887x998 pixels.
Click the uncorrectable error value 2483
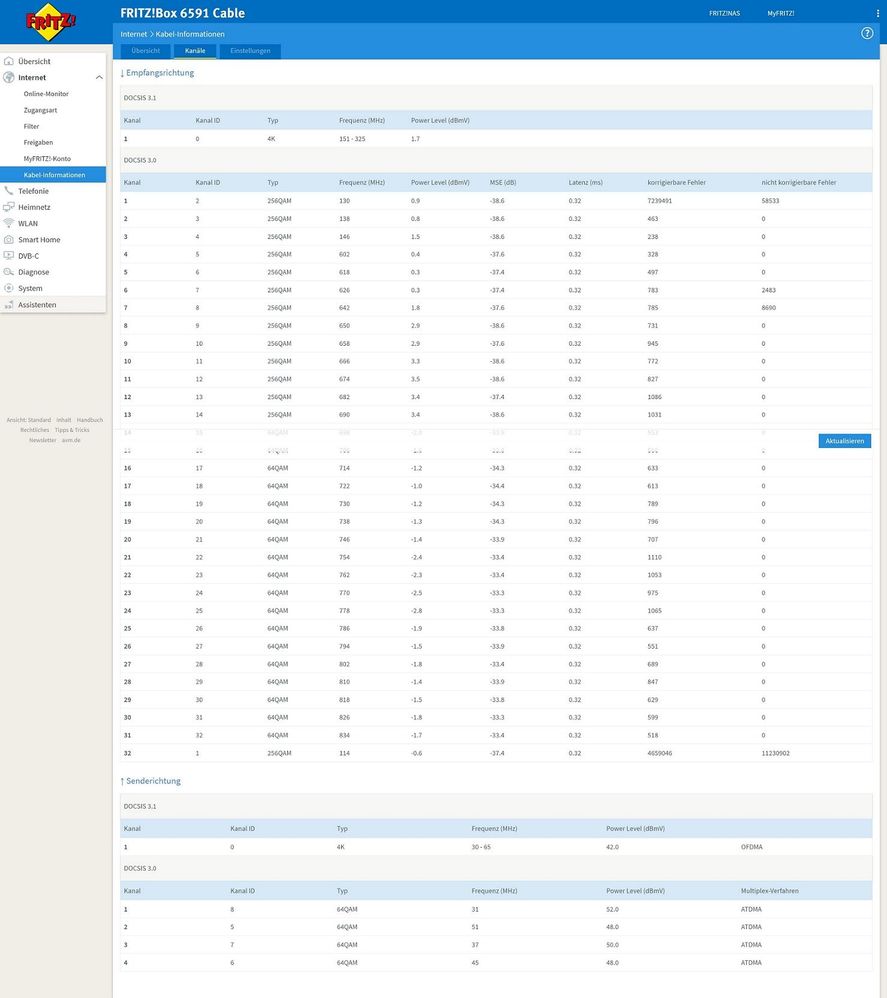[x=768, y=290]
